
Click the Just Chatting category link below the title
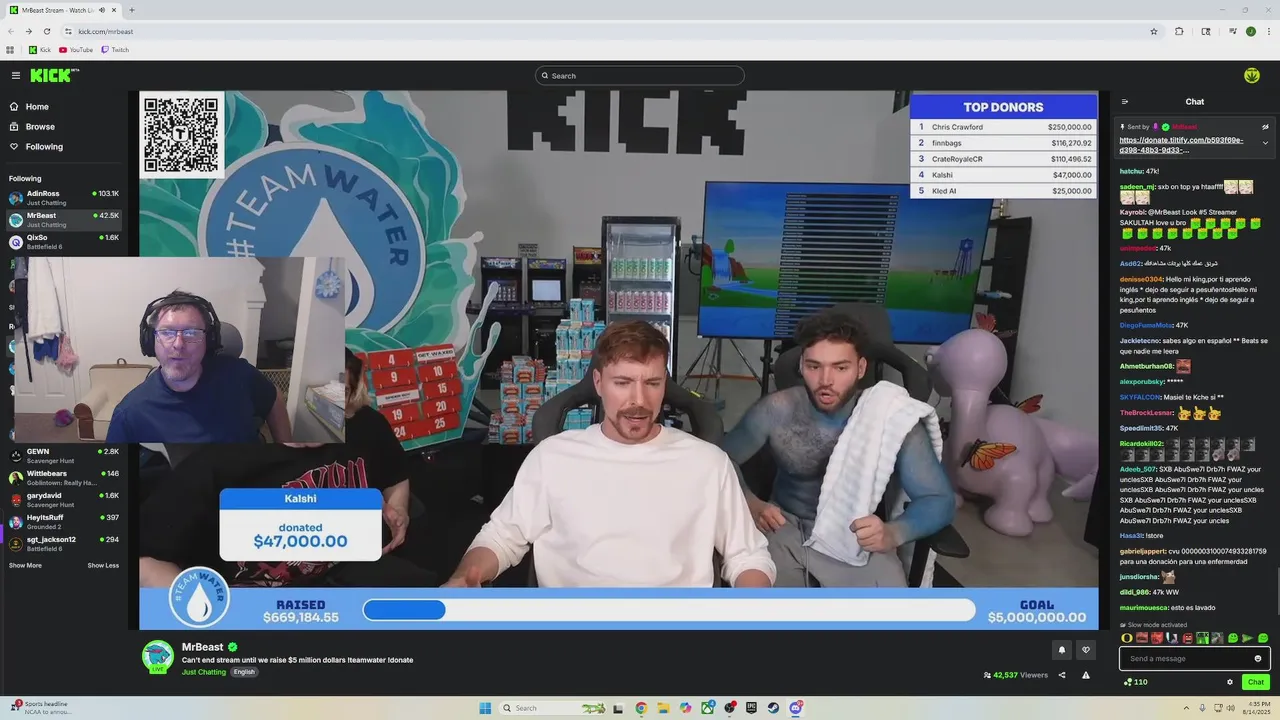pyautogui.click(x=204, y=672)
